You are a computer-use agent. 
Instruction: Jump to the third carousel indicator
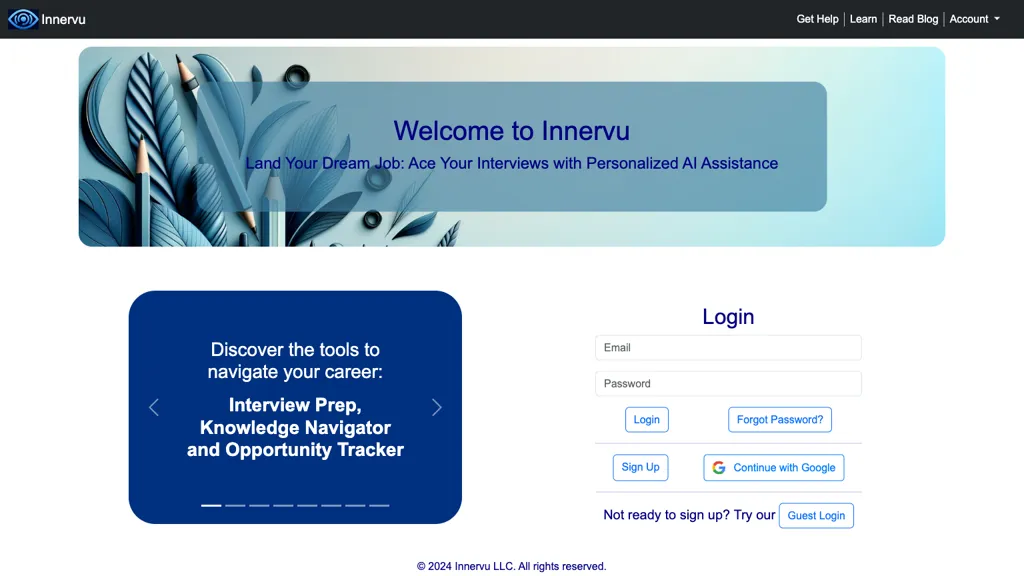259,505
